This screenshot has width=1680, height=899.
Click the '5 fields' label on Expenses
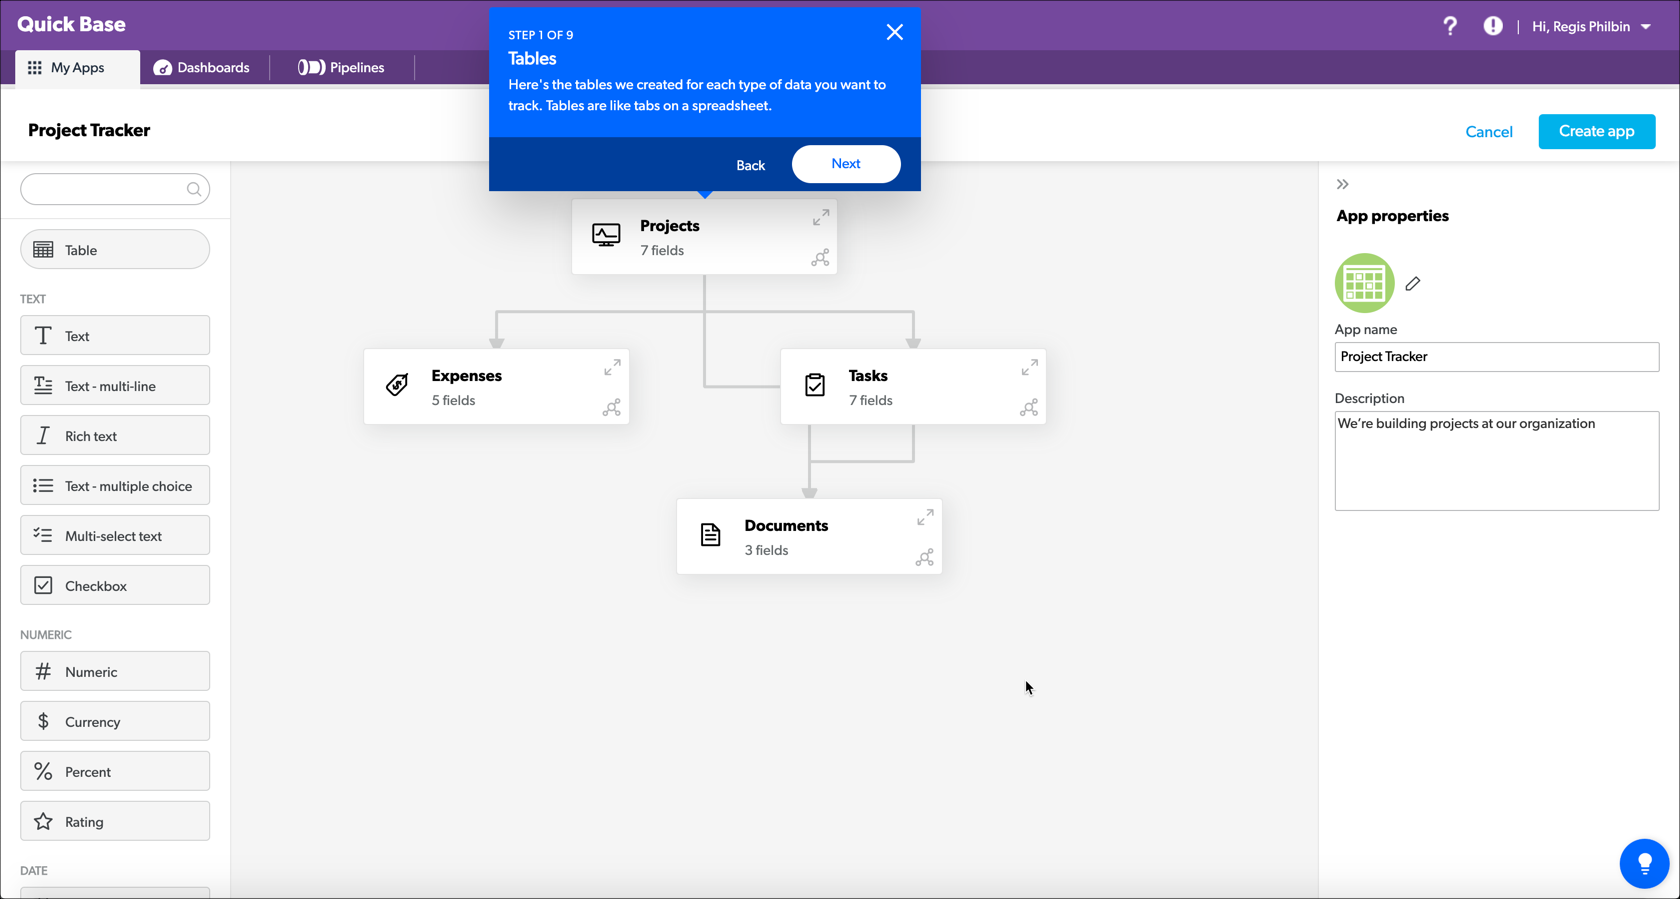click(x=453, y=400)
